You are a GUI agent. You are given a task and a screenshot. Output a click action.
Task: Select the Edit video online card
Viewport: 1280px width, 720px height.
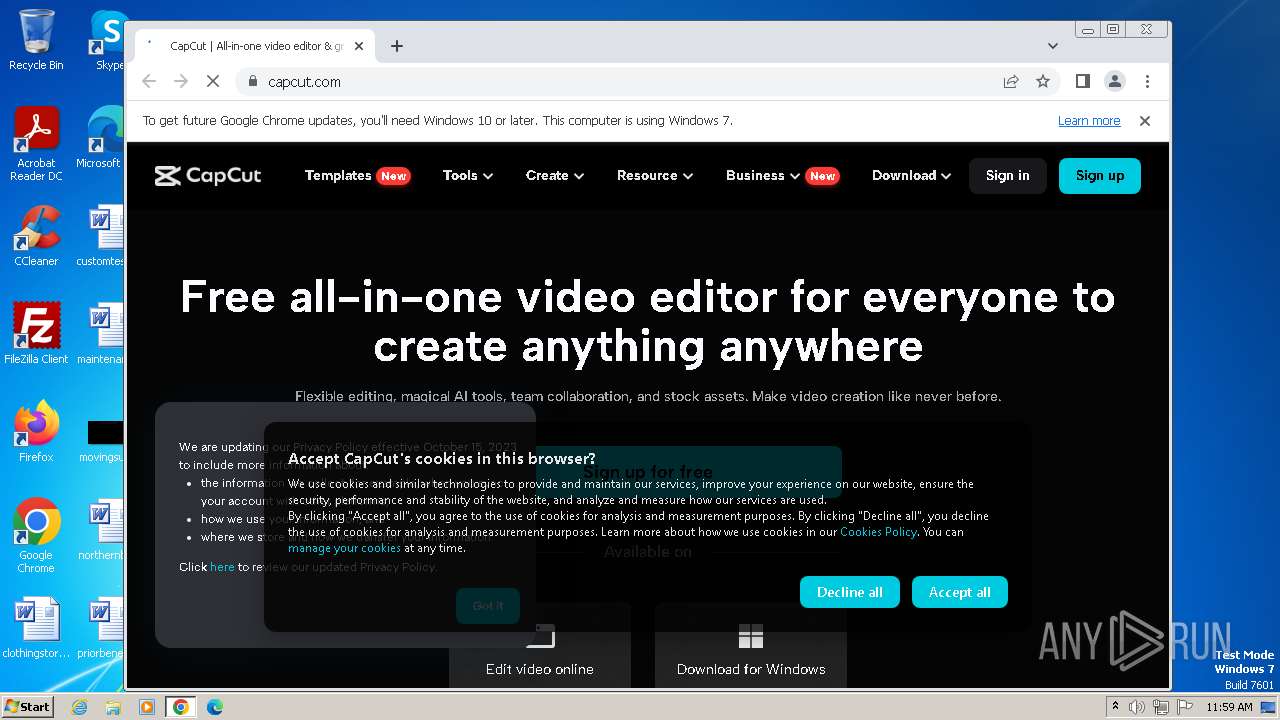[540, 646]
